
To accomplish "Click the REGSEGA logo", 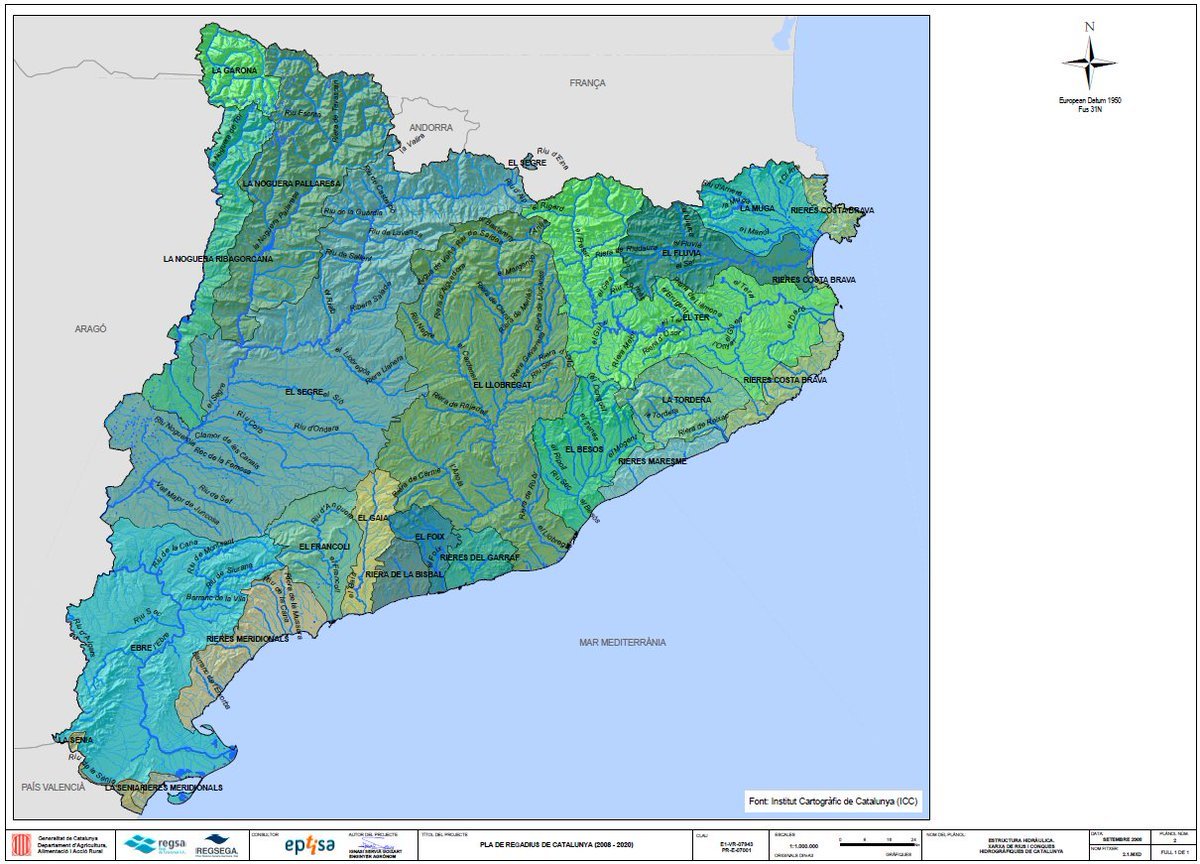I will pyautogui.click(x=215, y=846).
